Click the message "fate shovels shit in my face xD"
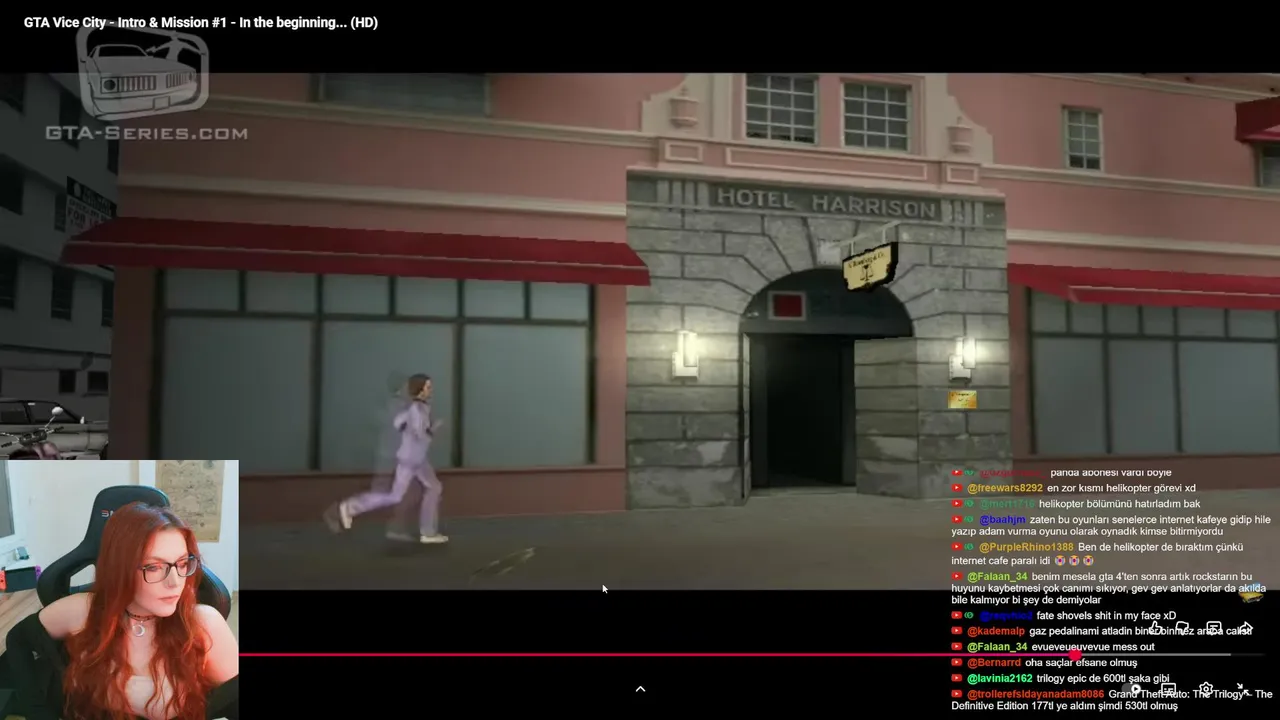1280x720 pixels. pos(1106,616)
